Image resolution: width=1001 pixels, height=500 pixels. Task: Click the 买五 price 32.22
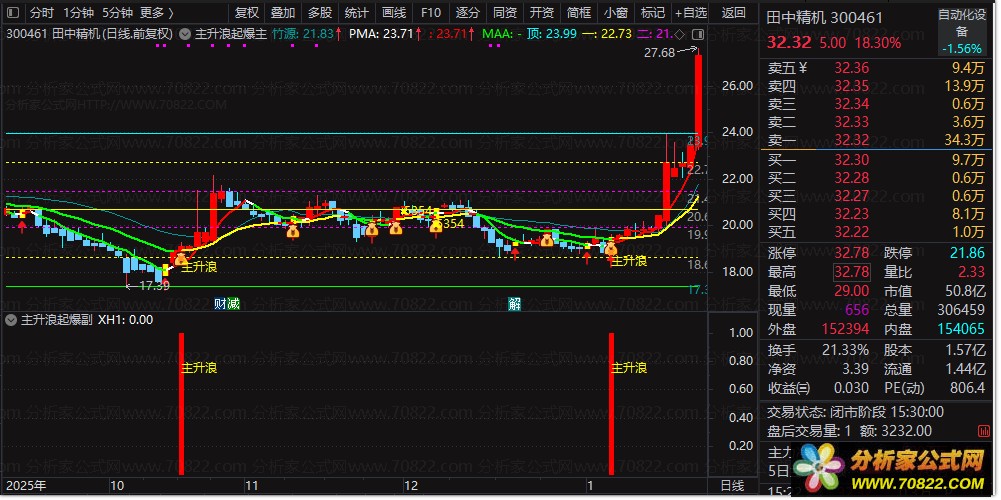850,231
